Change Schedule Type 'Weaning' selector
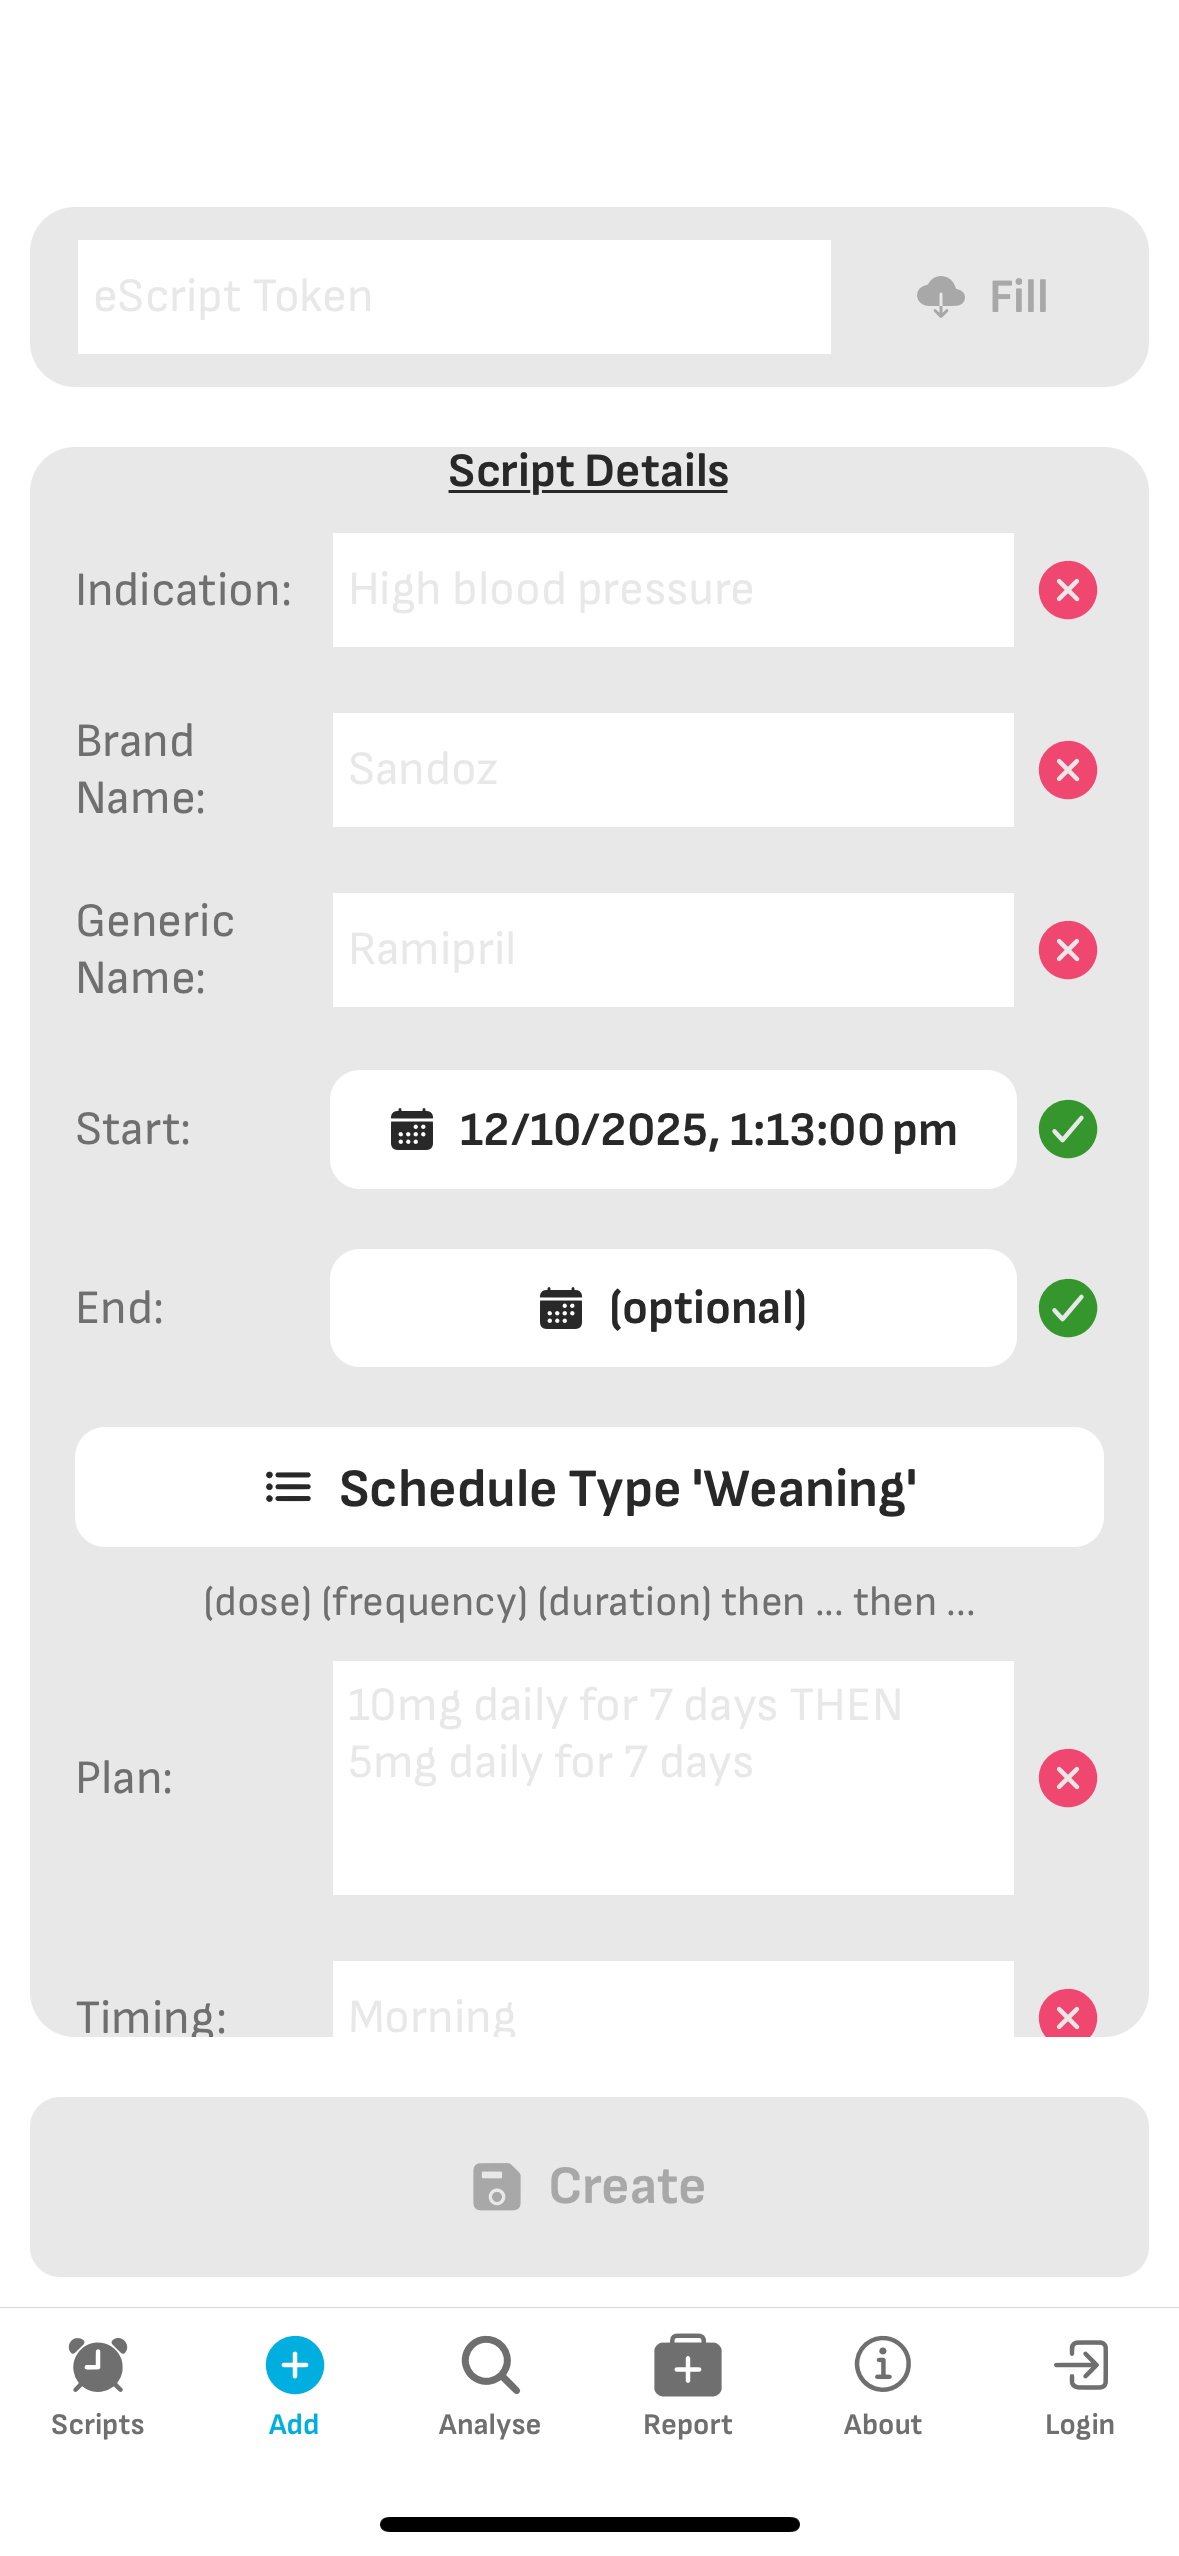This screenshot has height=2556, width=1179. pos(589,1487)
